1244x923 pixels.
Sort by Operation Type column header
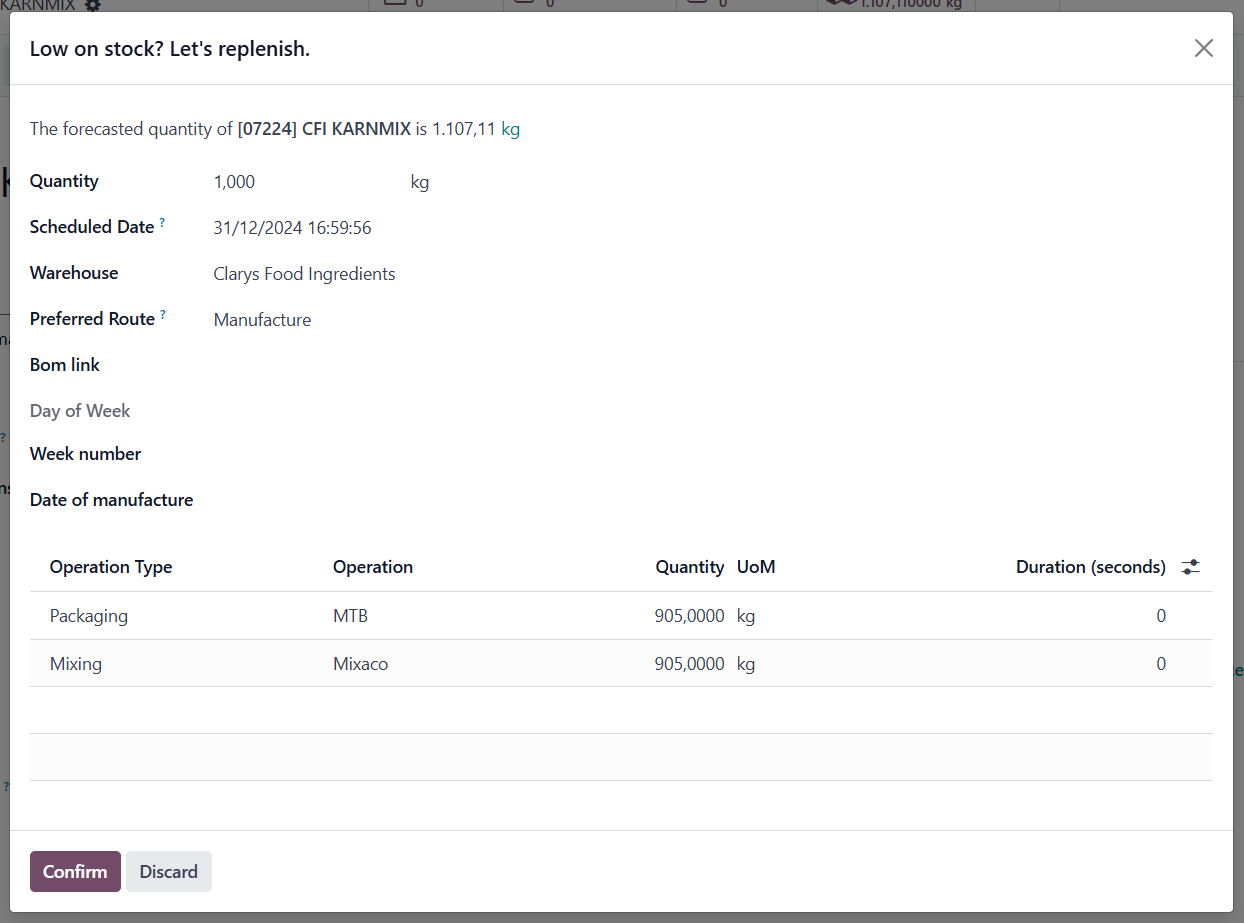111,567
